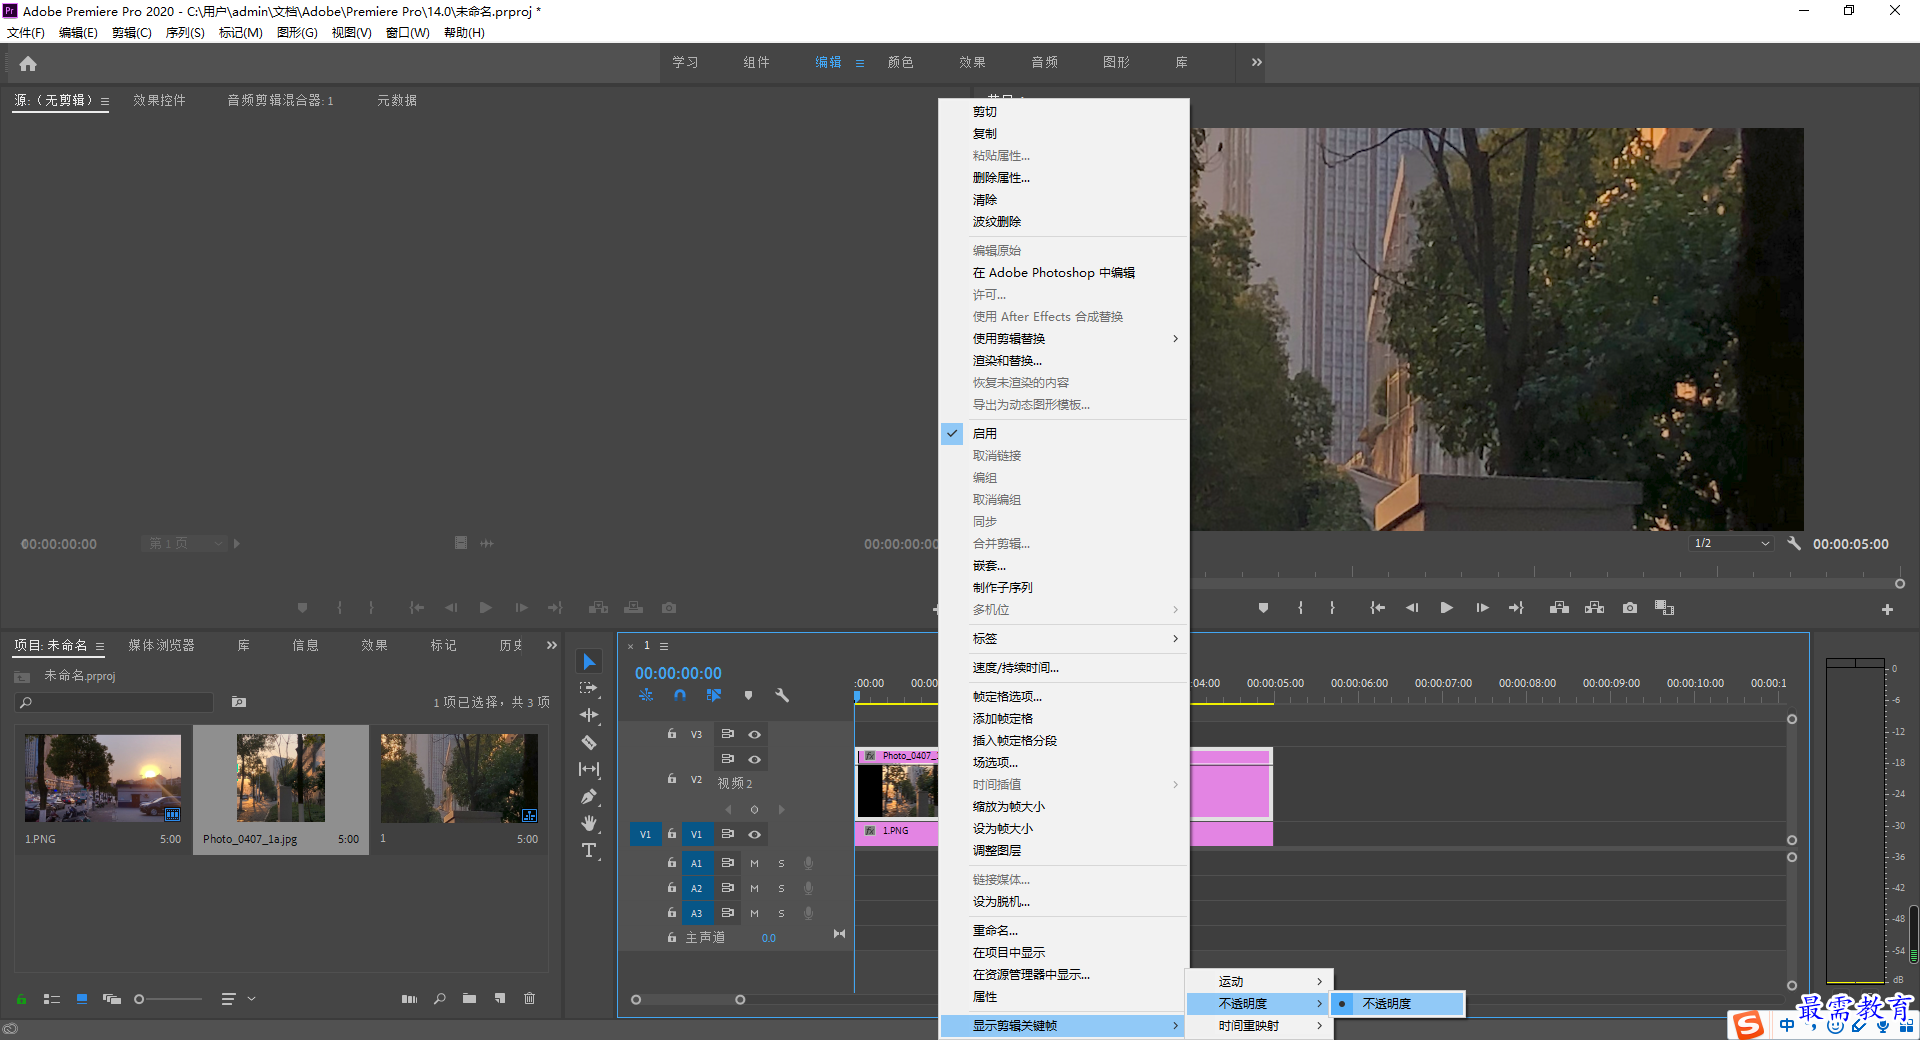This screenshot has width=1920, height=1040.
Task: Toggle A3 track target button
Action: coord(697,913)
